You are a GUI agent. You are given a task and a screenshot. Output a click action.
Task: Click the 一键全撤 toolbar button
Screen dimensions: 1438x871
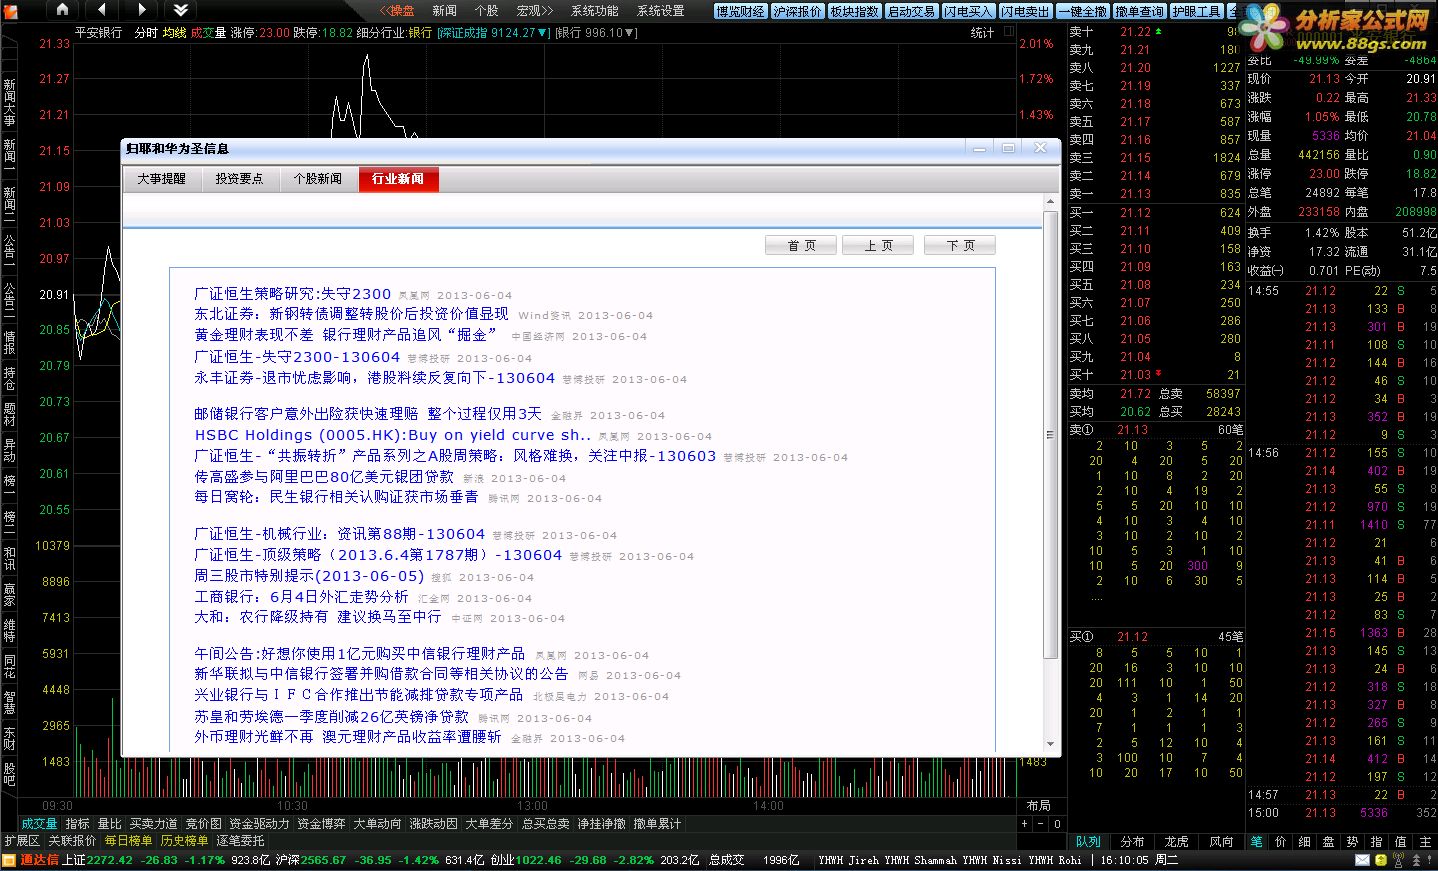point(1083,11)
